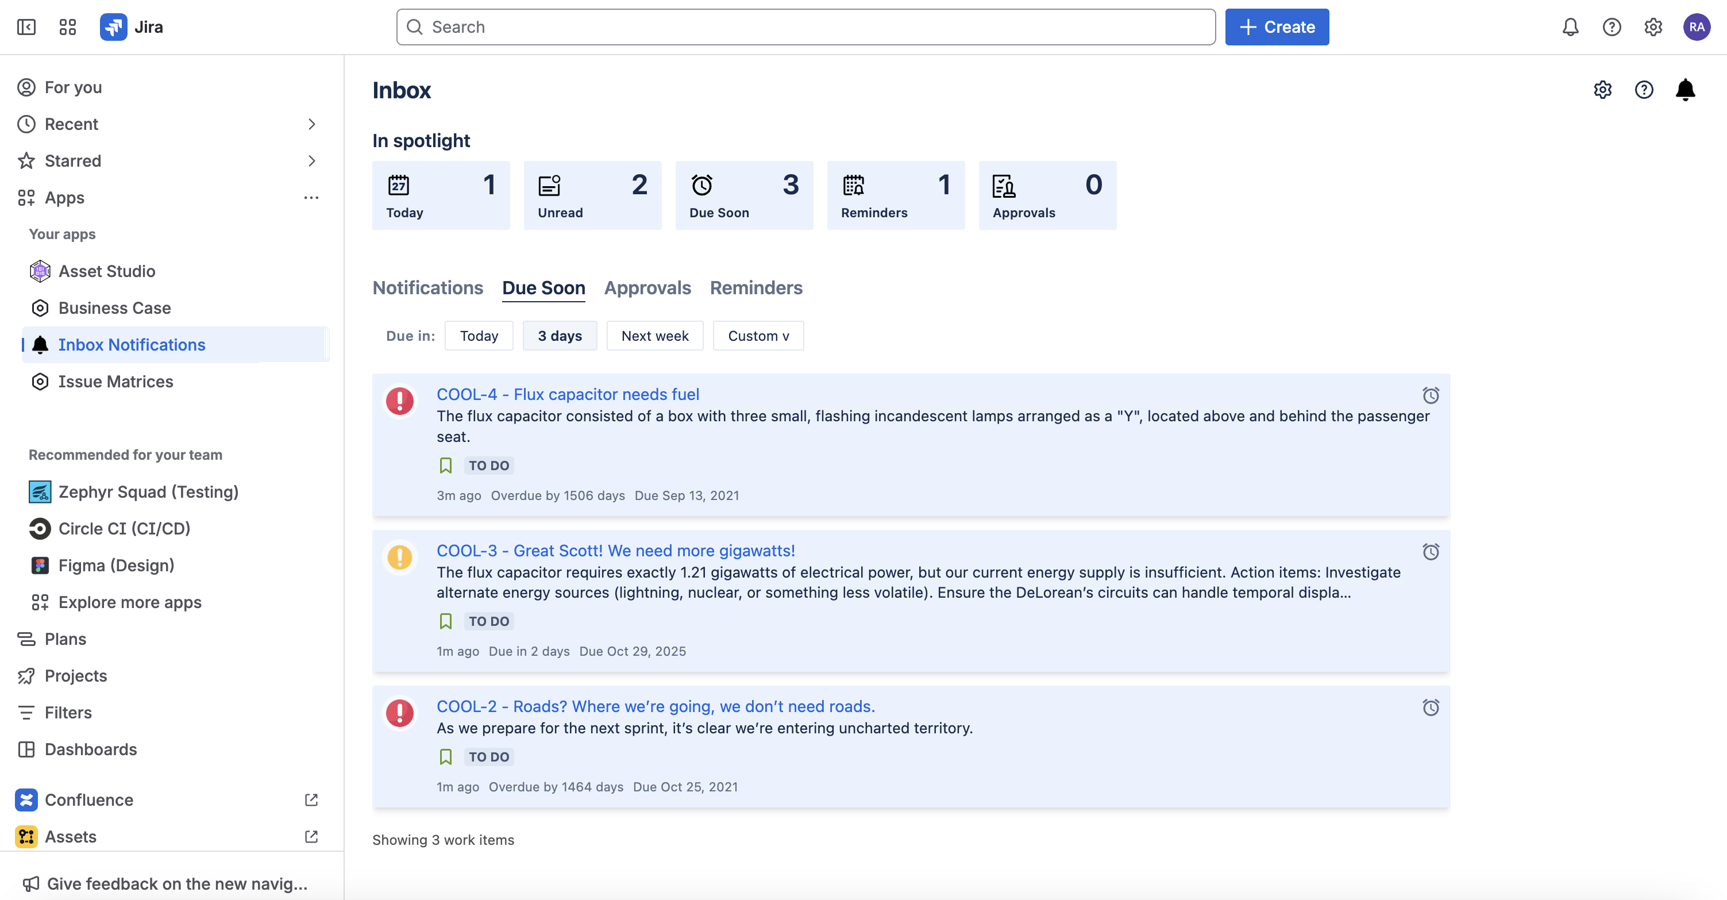Open the app switcher grid icon
Image resolution: width=1727 pixels, height=900 pixels.
pos(68,27)
